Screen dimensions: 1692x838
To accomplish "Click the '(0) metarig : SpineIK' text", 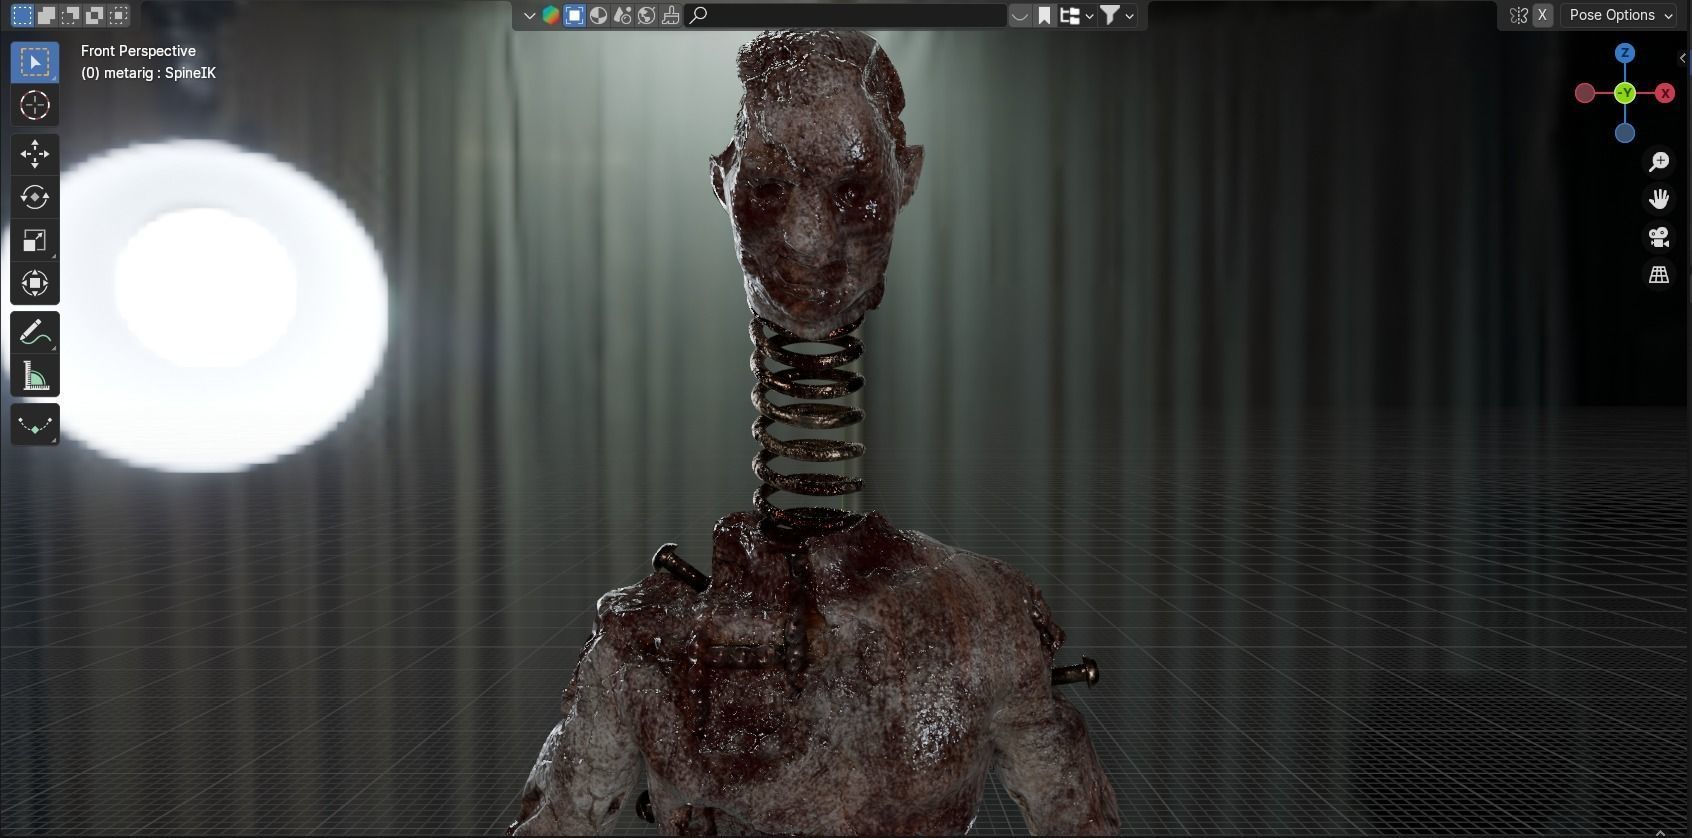I will 148,73.
